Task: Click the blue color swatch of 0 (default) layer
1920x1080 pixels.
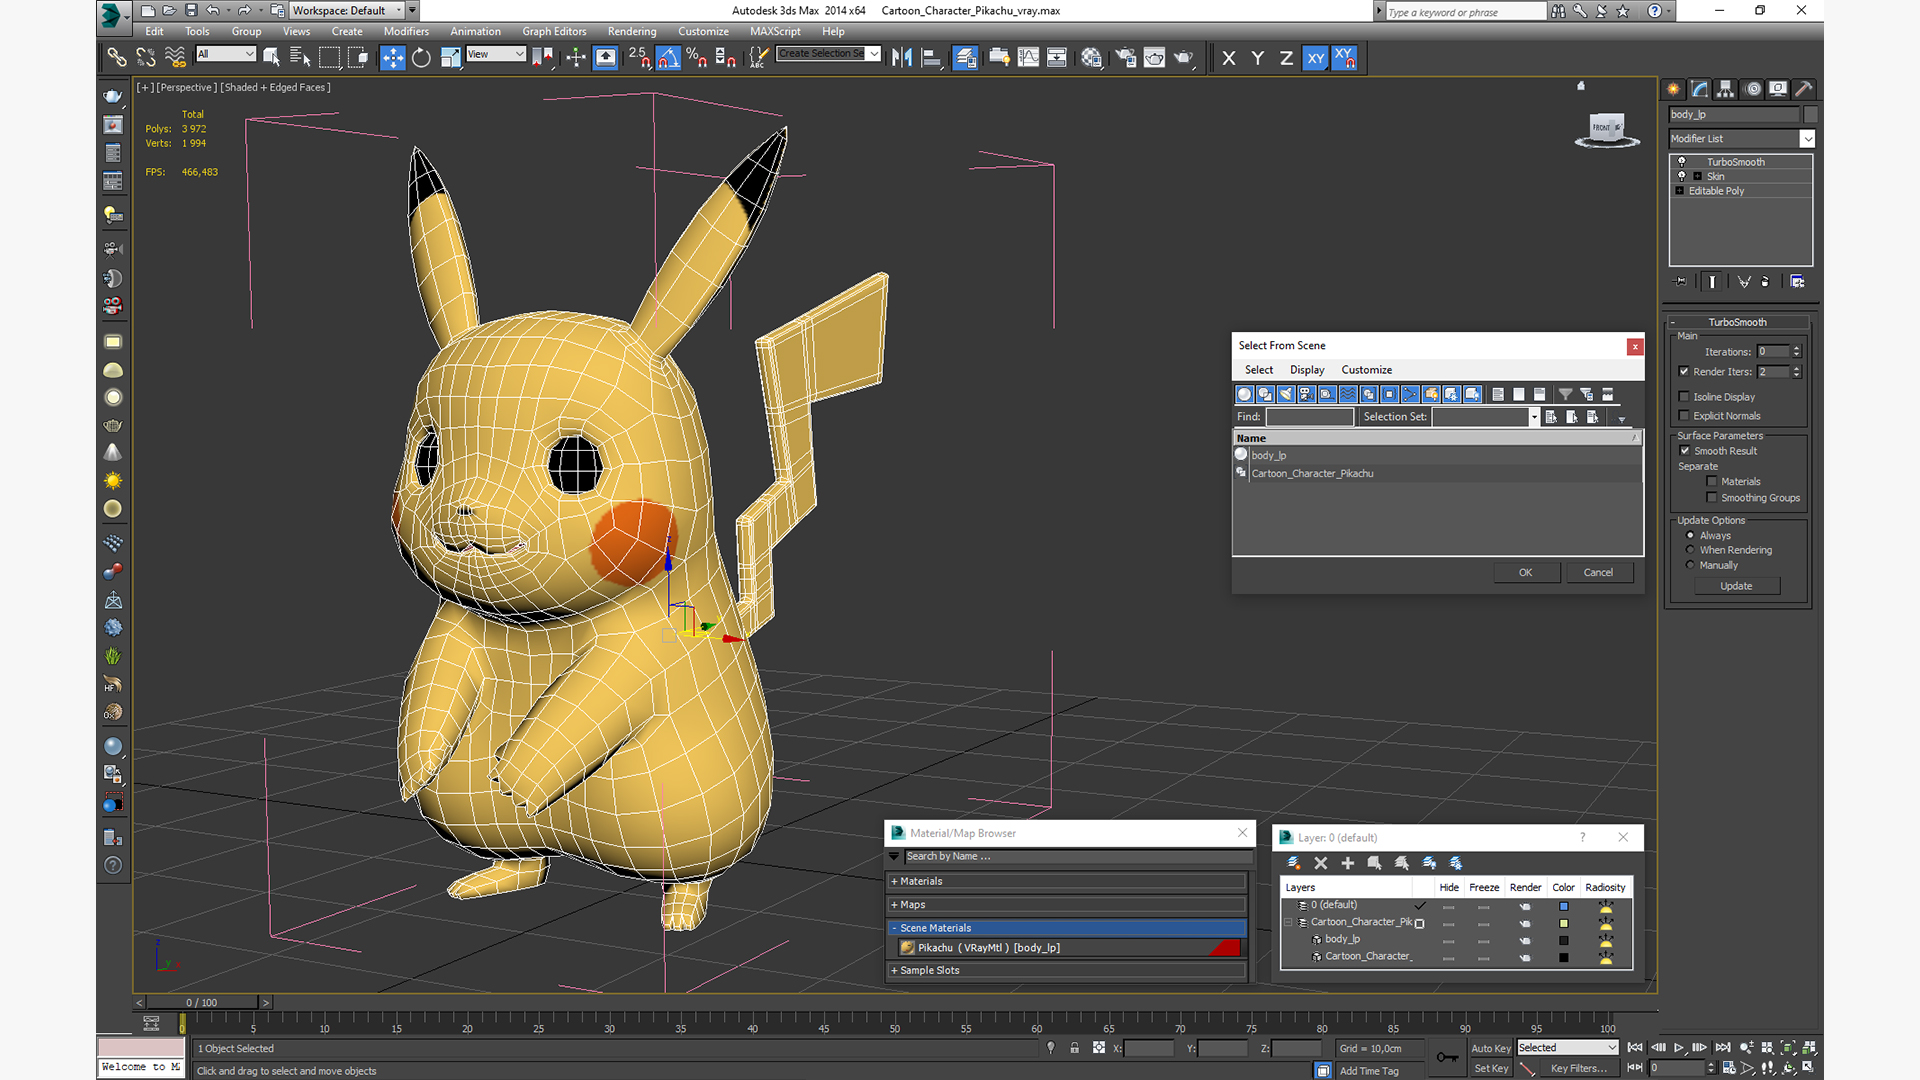Action: pos(1563,906)
